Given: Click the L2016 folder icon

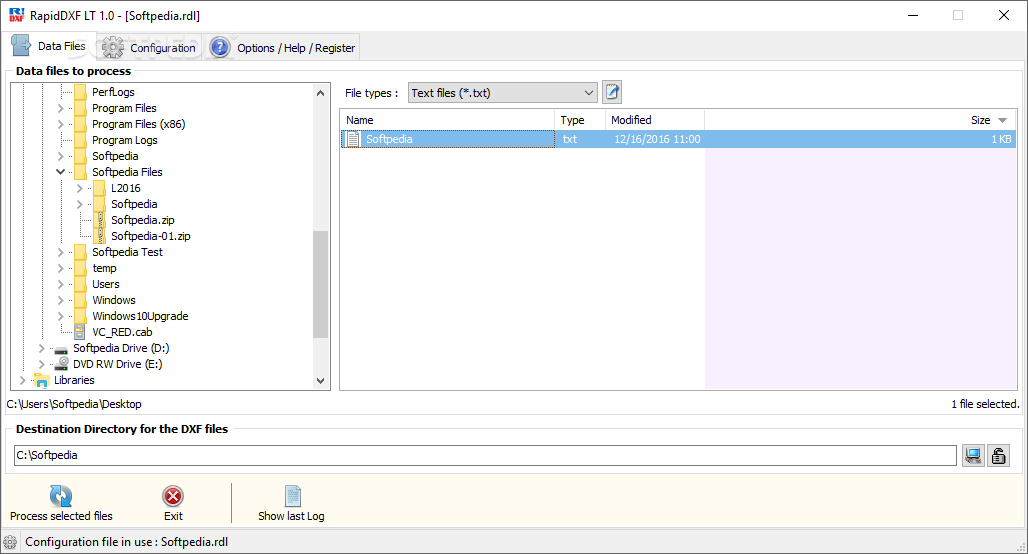Looking at the screenshot, I should click(99, 188).
